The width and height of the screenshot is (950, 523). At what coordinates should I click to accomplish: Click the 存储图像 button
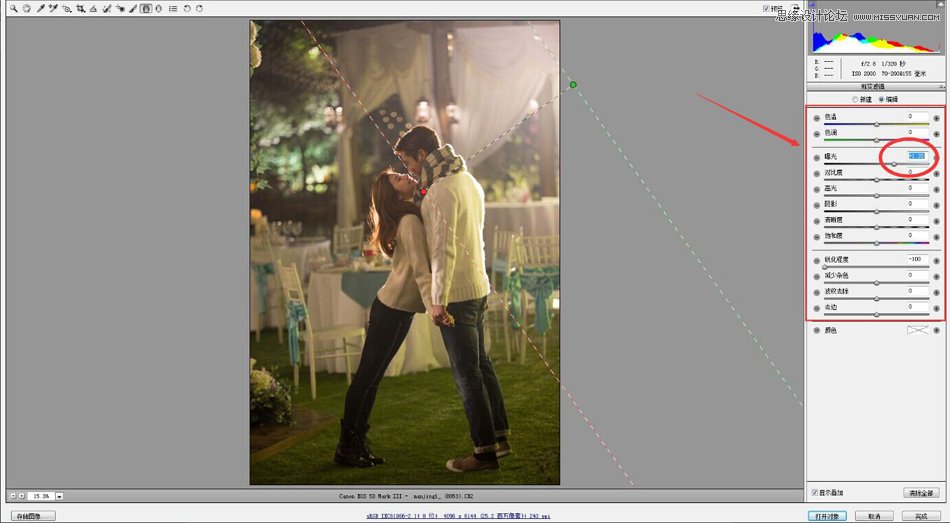click(33, 516)
